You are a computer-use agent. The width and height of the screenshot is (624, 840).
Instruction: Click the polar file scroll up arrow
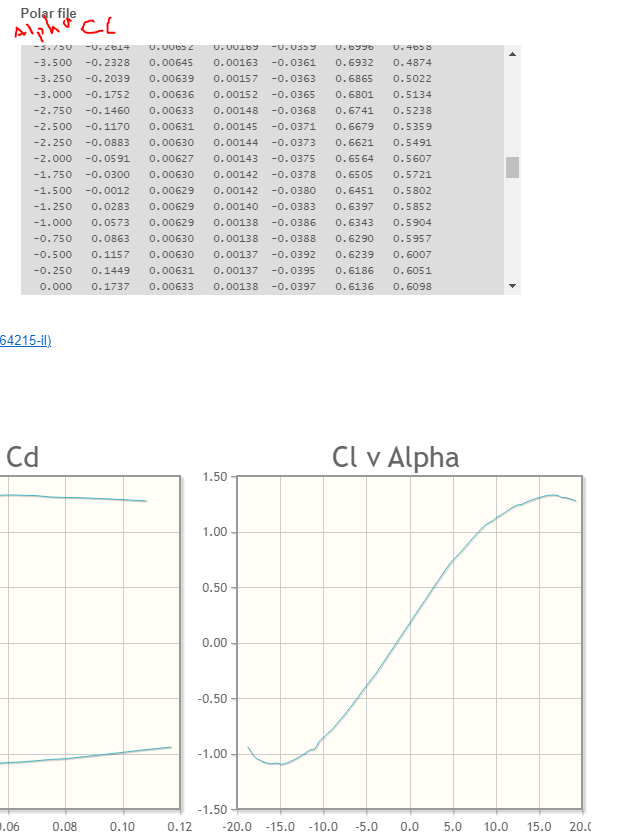click(x=512, y=54)
